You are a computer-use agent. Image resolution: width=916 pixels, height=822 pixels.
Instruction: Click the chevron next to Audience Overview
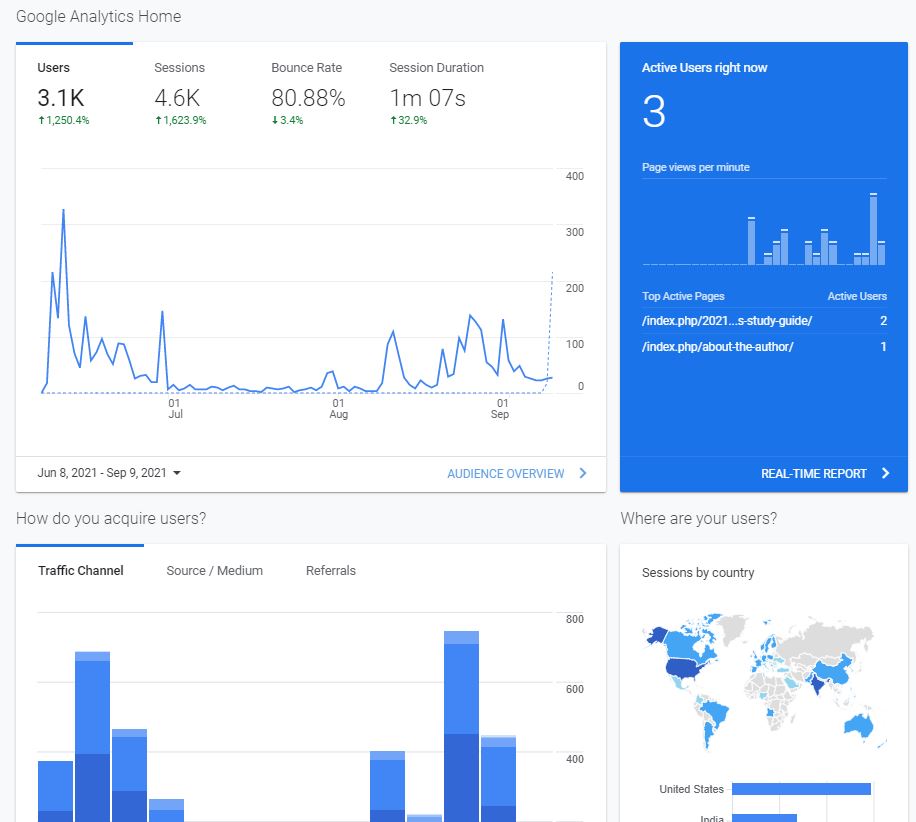coord(583,474)
